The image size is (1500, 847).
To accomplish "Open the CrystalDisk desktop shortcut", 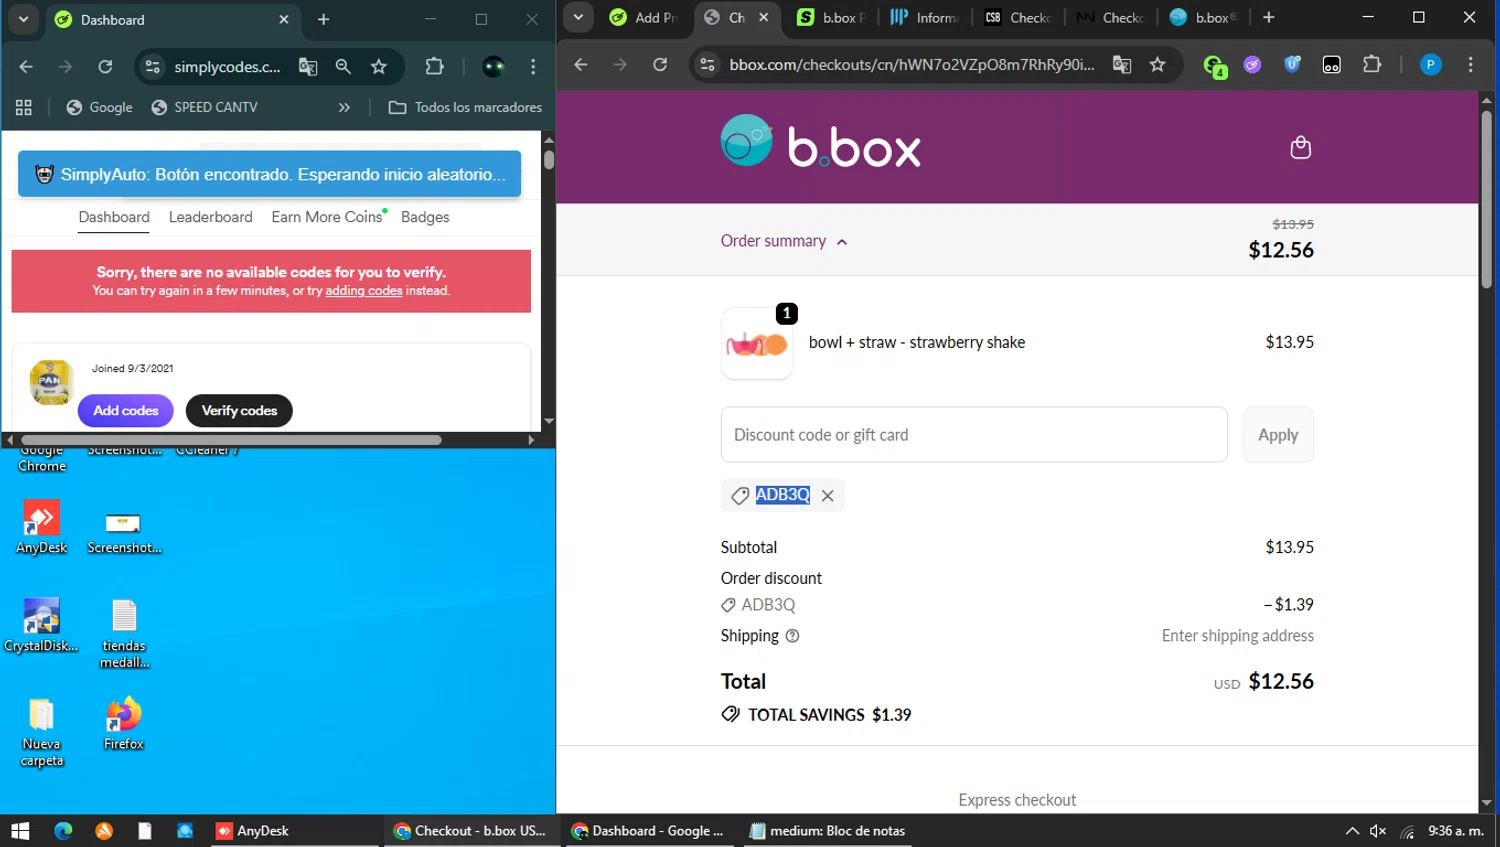I will pyautogui.click(x=41, y=625).
